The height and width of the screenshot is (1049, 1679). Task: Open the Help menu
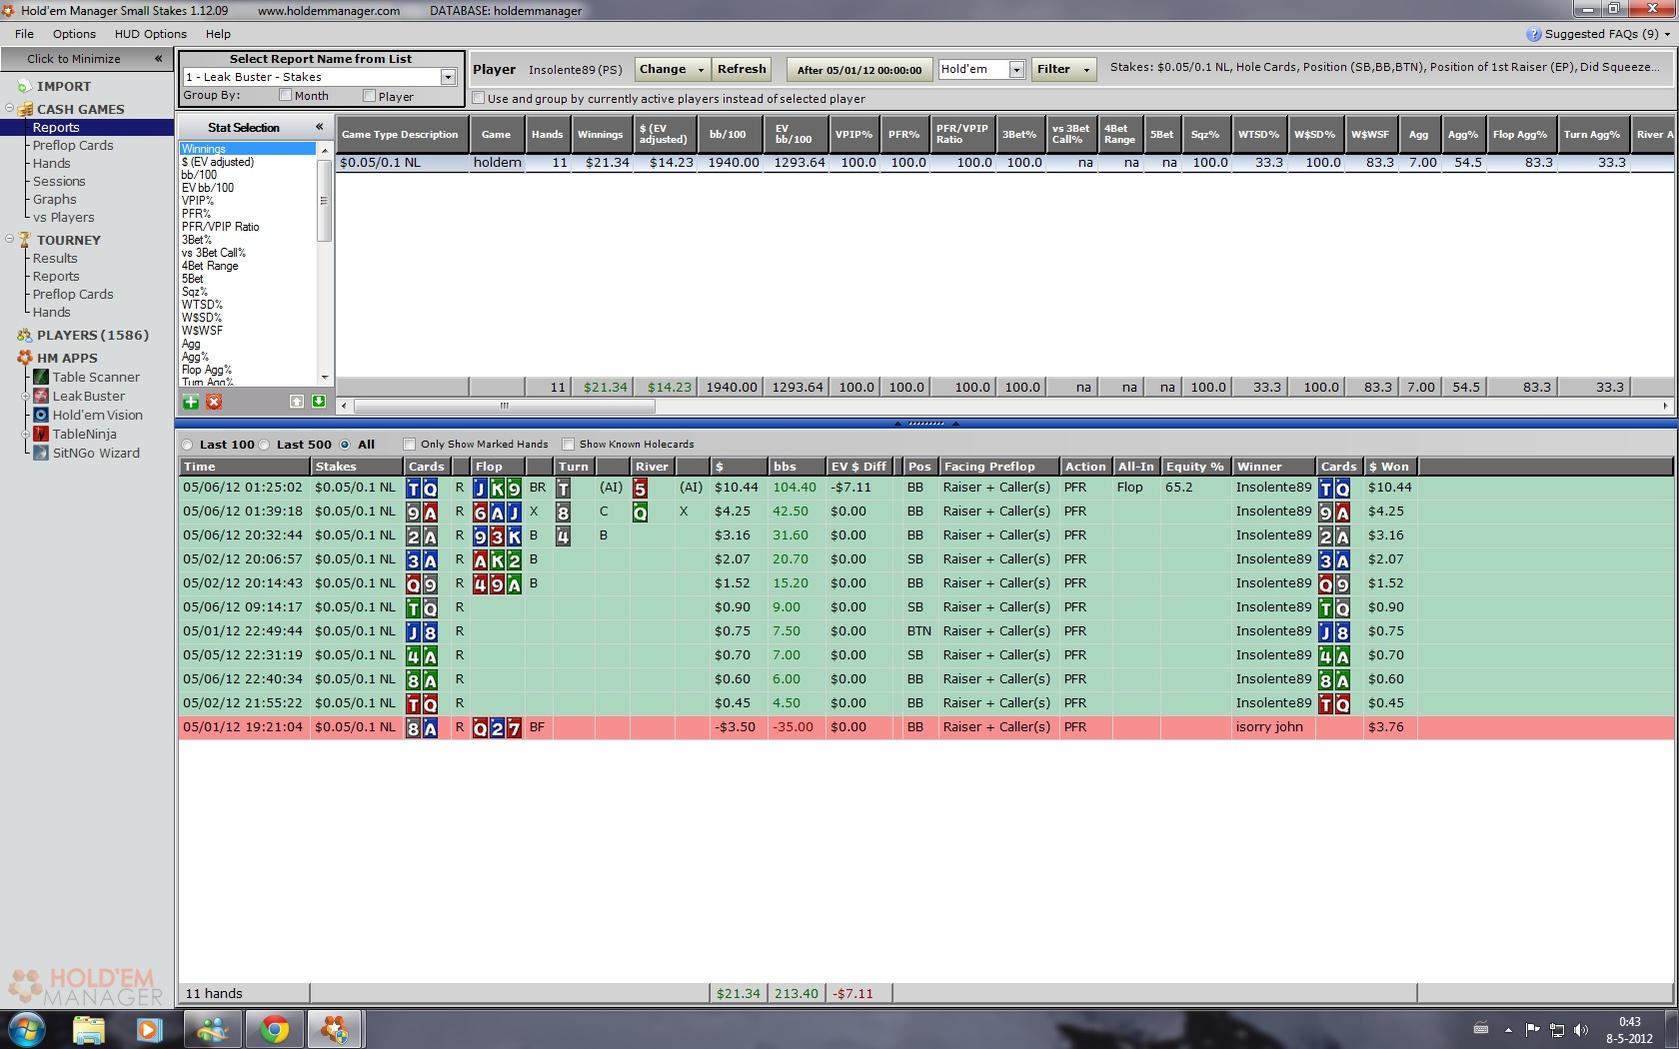coord(218,34)
